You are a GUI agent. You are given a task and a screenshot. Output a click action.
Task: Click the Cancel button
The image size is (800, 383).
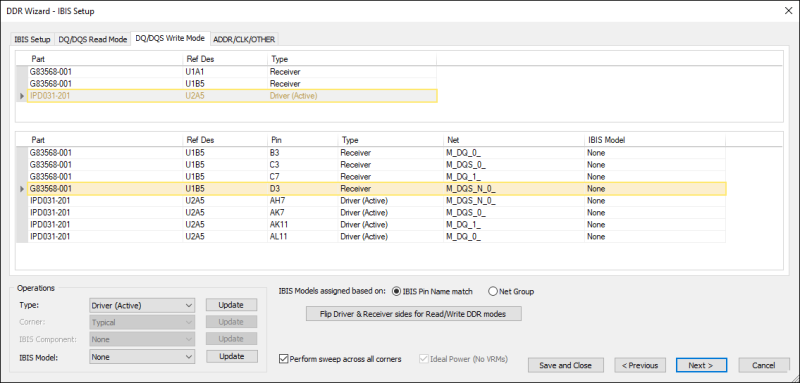point(764,365)
